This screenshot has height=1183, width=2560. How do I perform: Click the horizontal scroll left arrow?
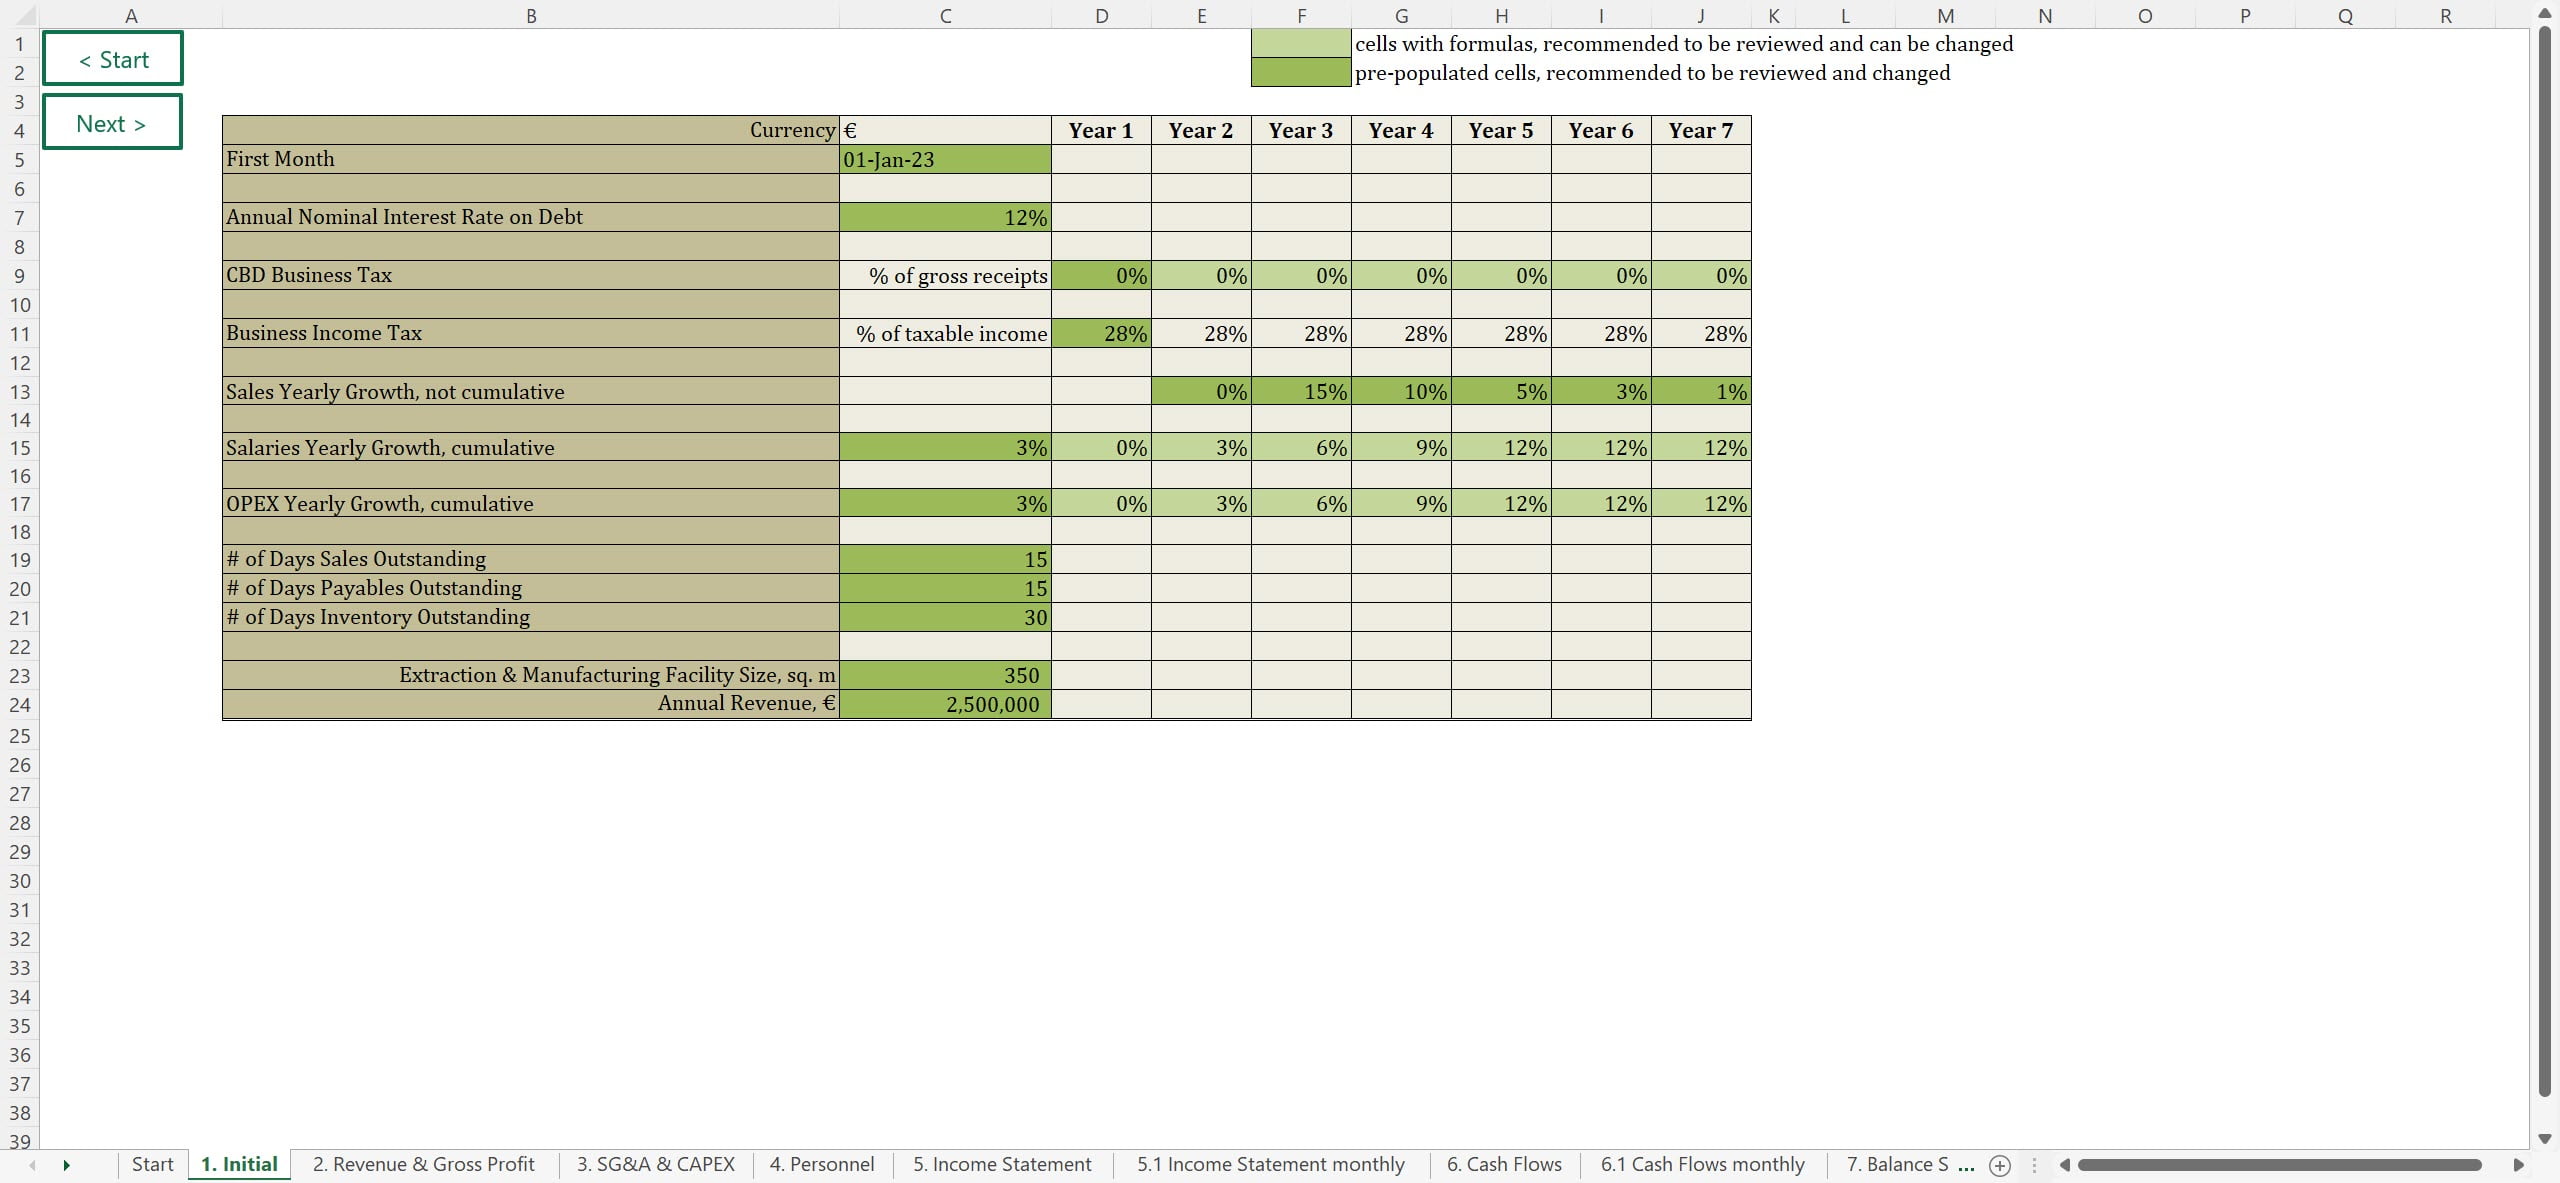pos(2065,1165)
